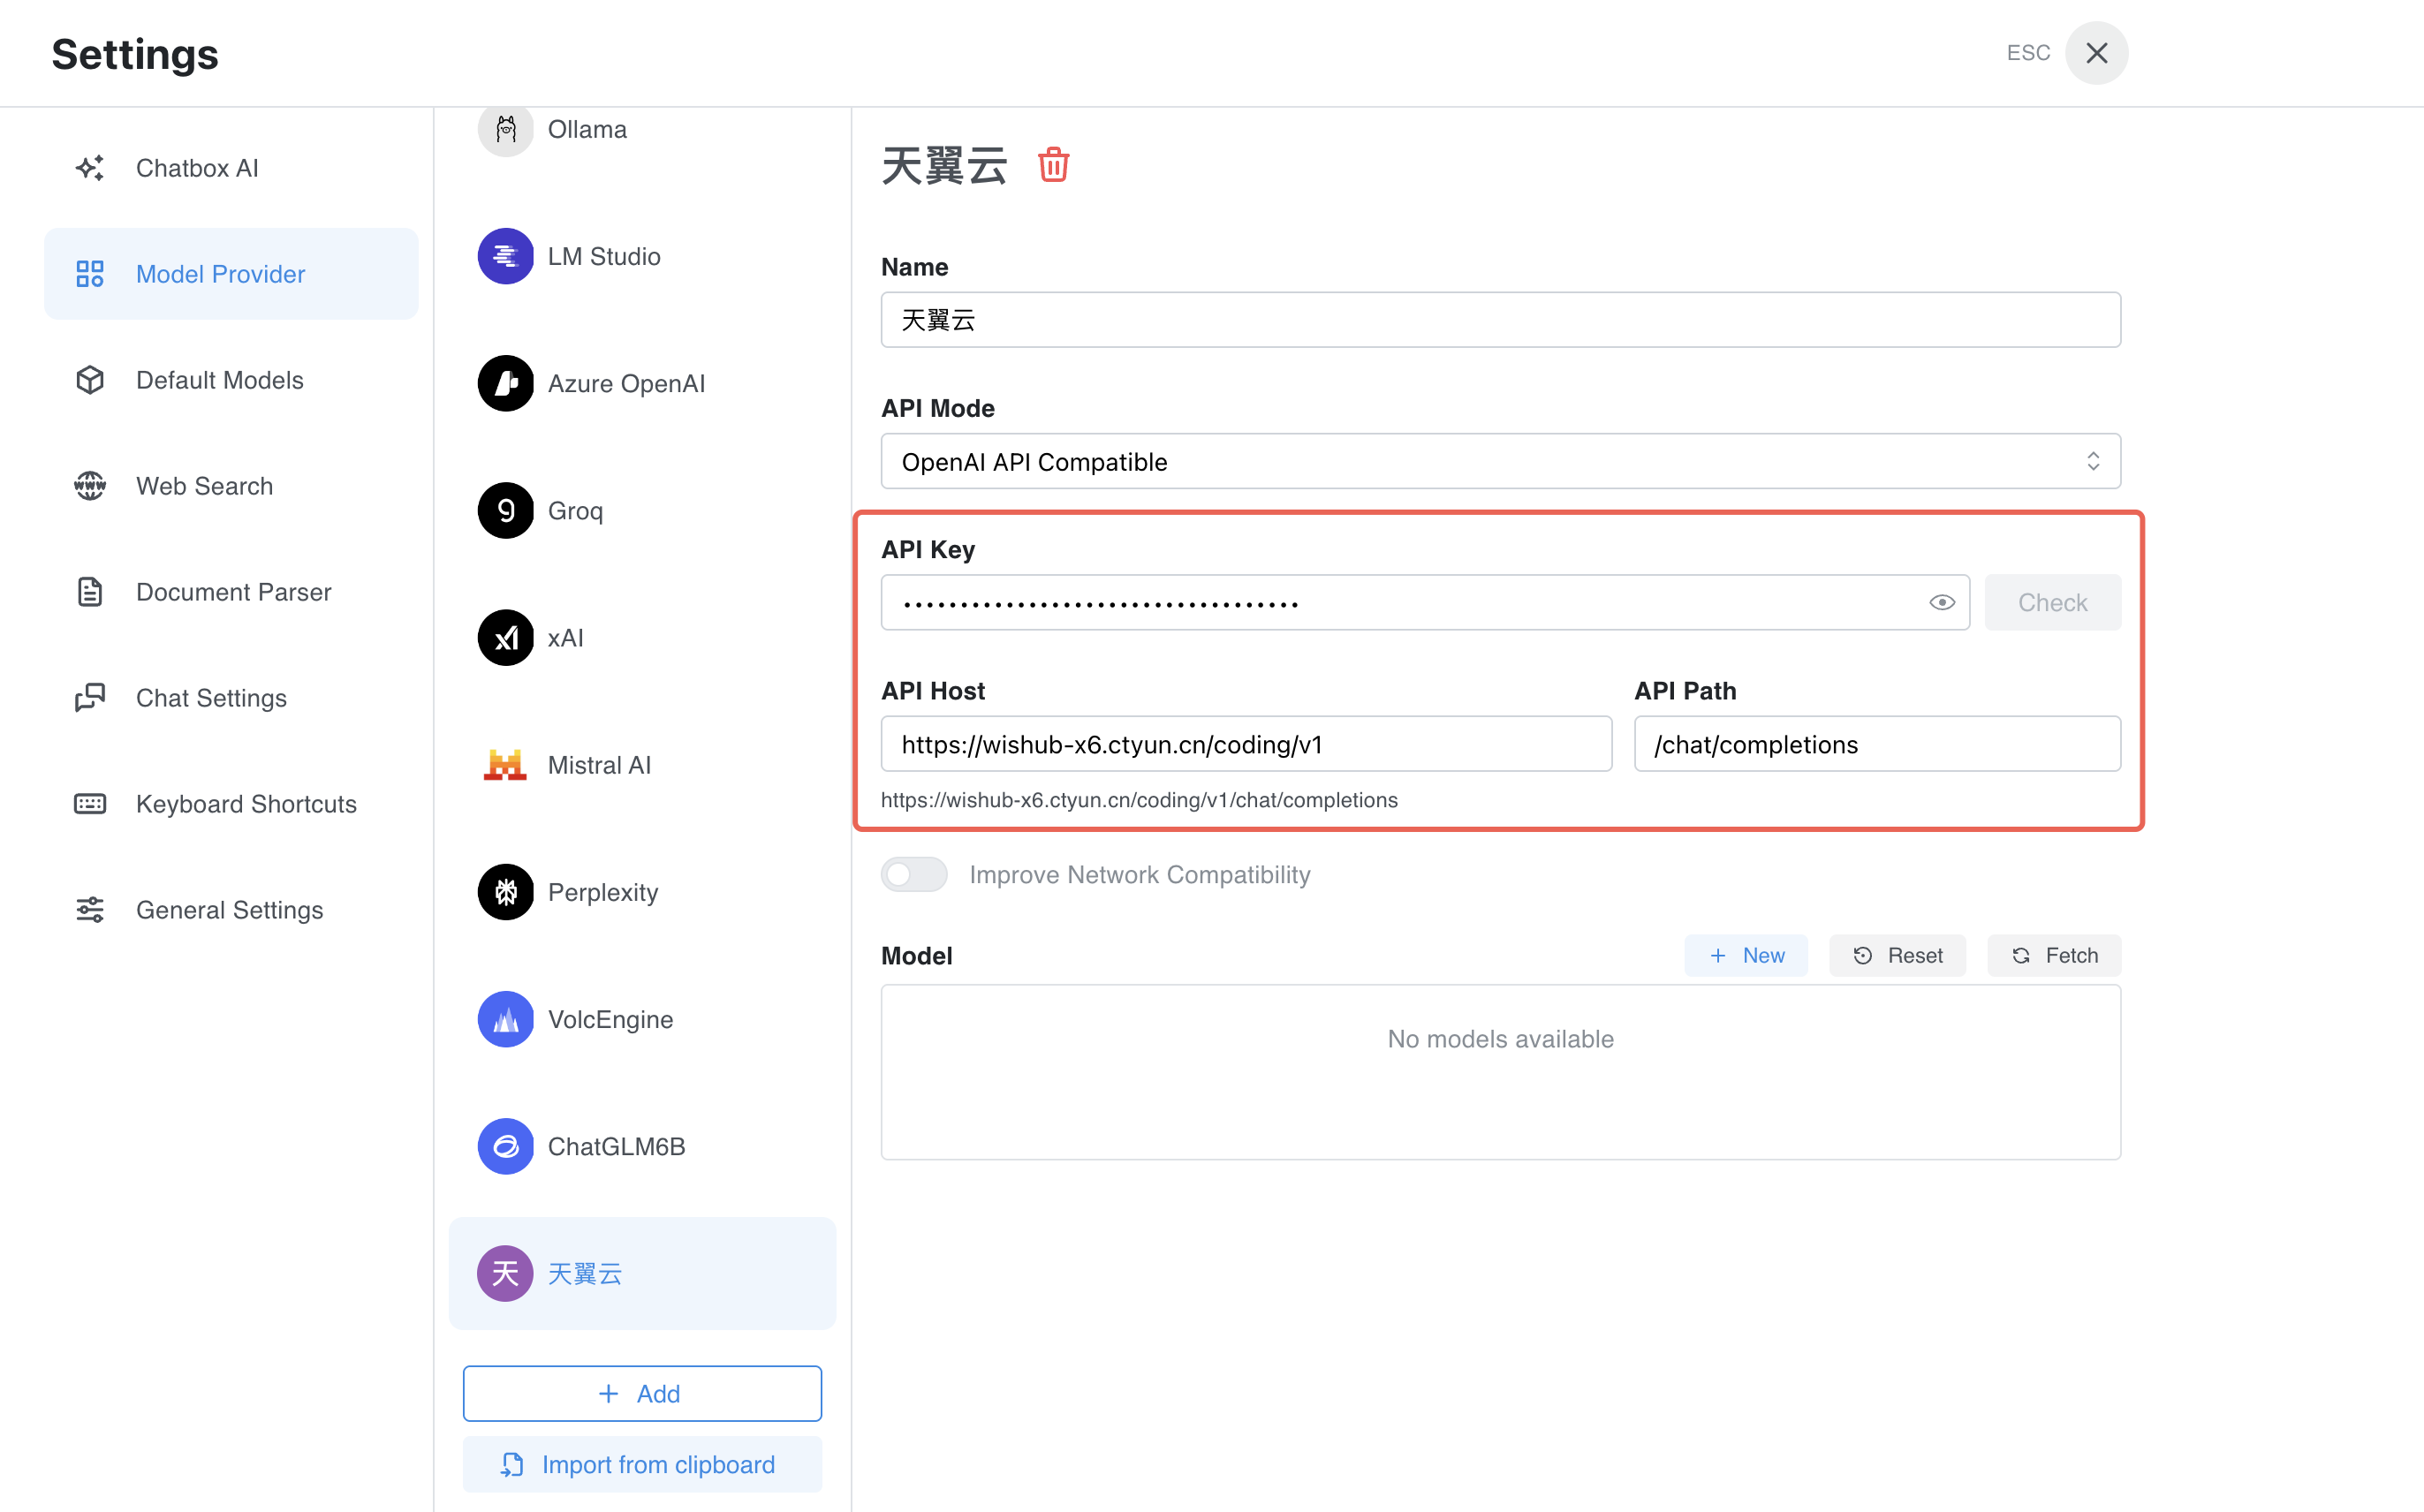Switch to Default Models section
The image size is (2424, 1512).
(x=219, y=380)
